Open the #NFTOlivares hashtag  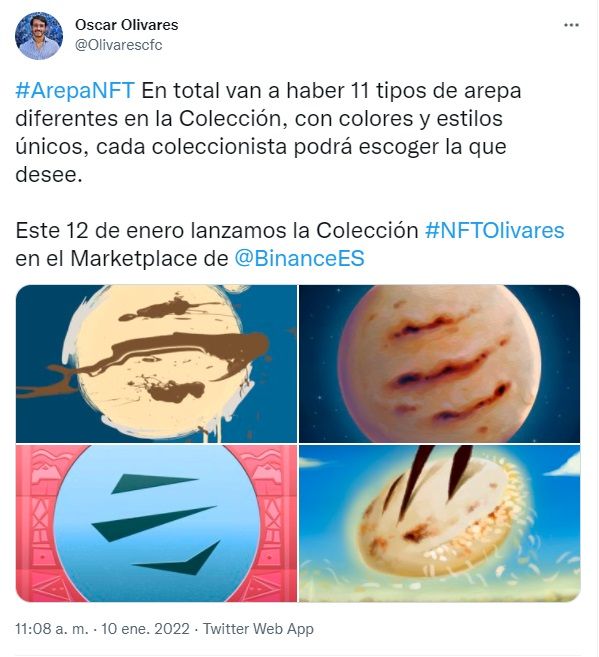[x=495, y=230]
